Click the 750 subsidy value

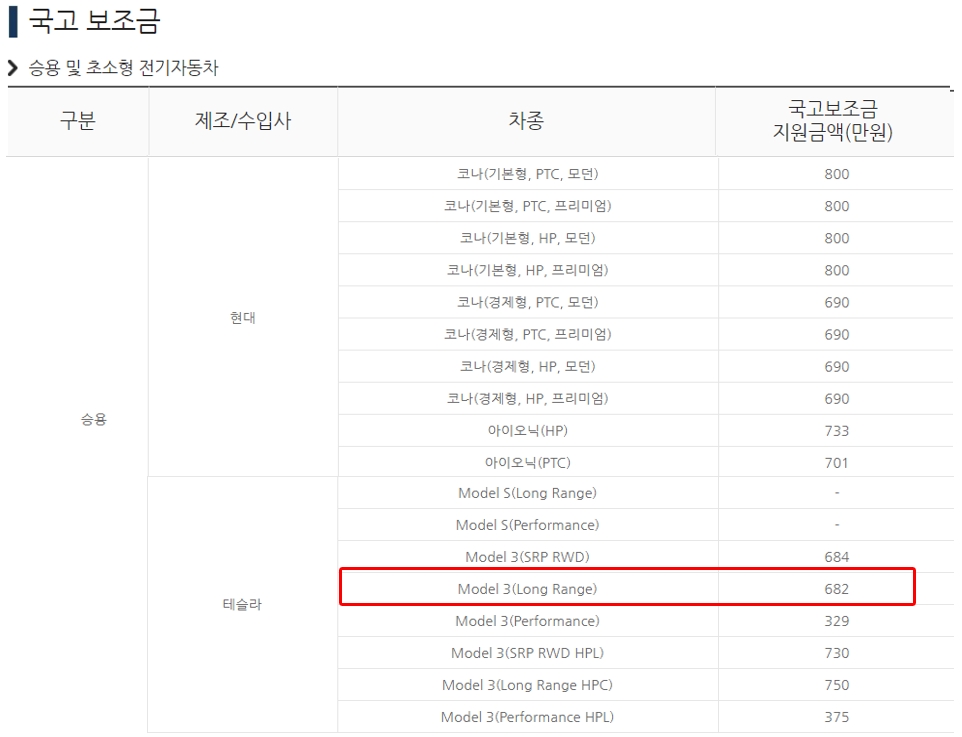[837, 685]
